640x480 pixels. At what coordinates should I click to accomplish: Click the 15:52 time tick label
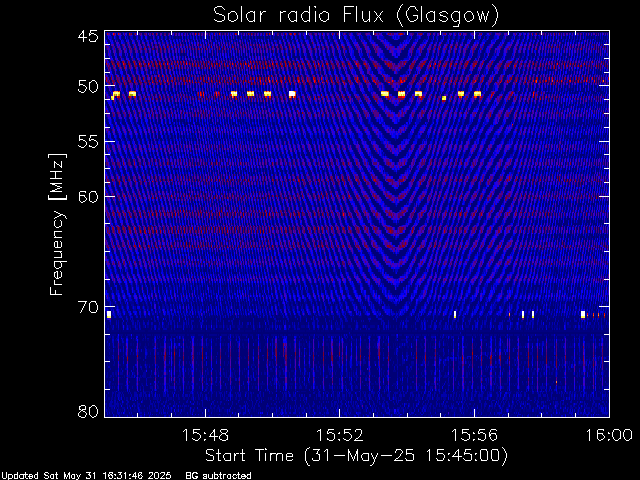click(x=340, y=435)
